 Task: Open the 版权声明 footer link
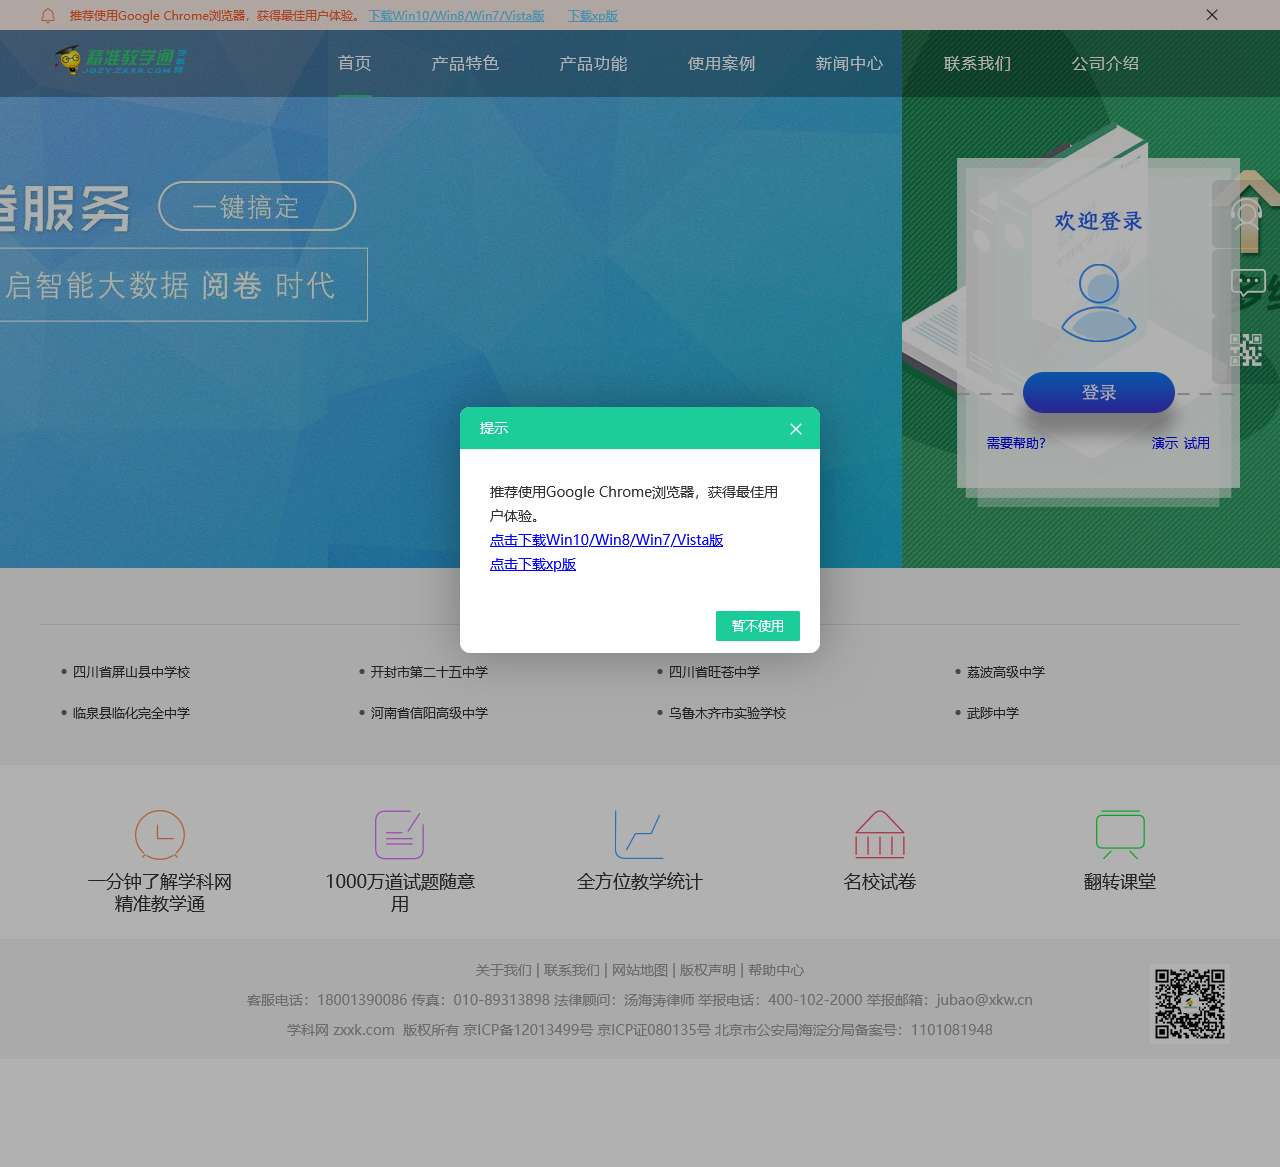pos(708,970)
